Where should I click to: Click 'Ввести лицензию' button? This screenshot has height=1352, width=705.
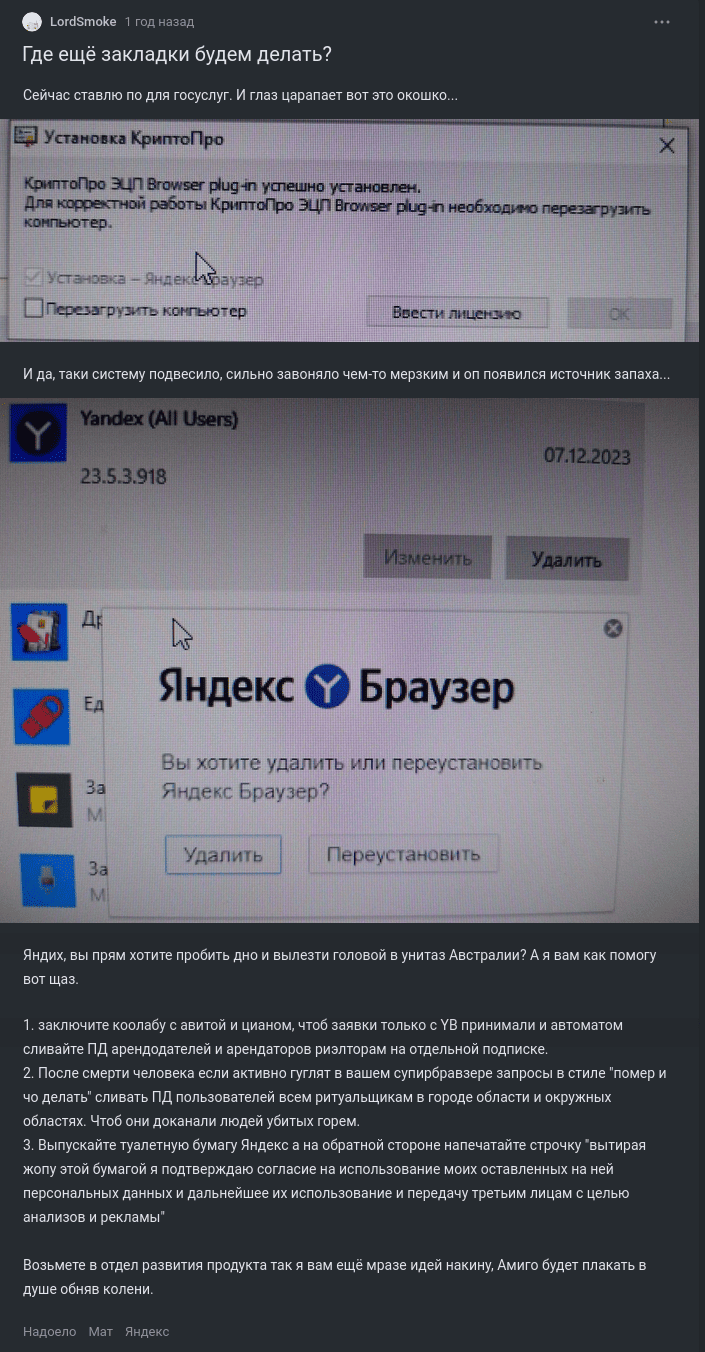pos(457,313)
